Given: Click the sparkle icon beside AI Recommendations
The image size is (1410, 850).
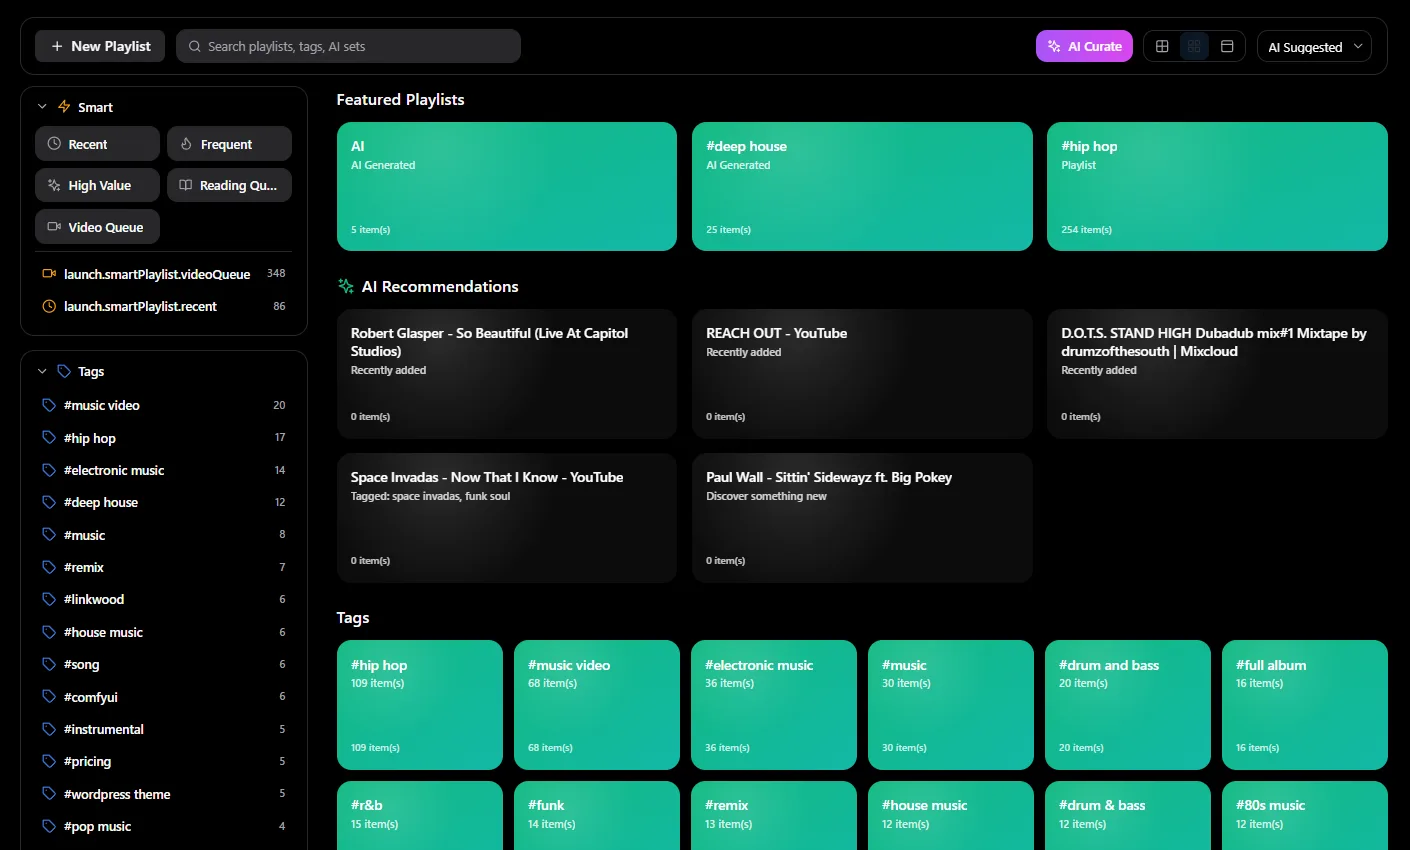Looking at the screenshot, I should (346, 286).
